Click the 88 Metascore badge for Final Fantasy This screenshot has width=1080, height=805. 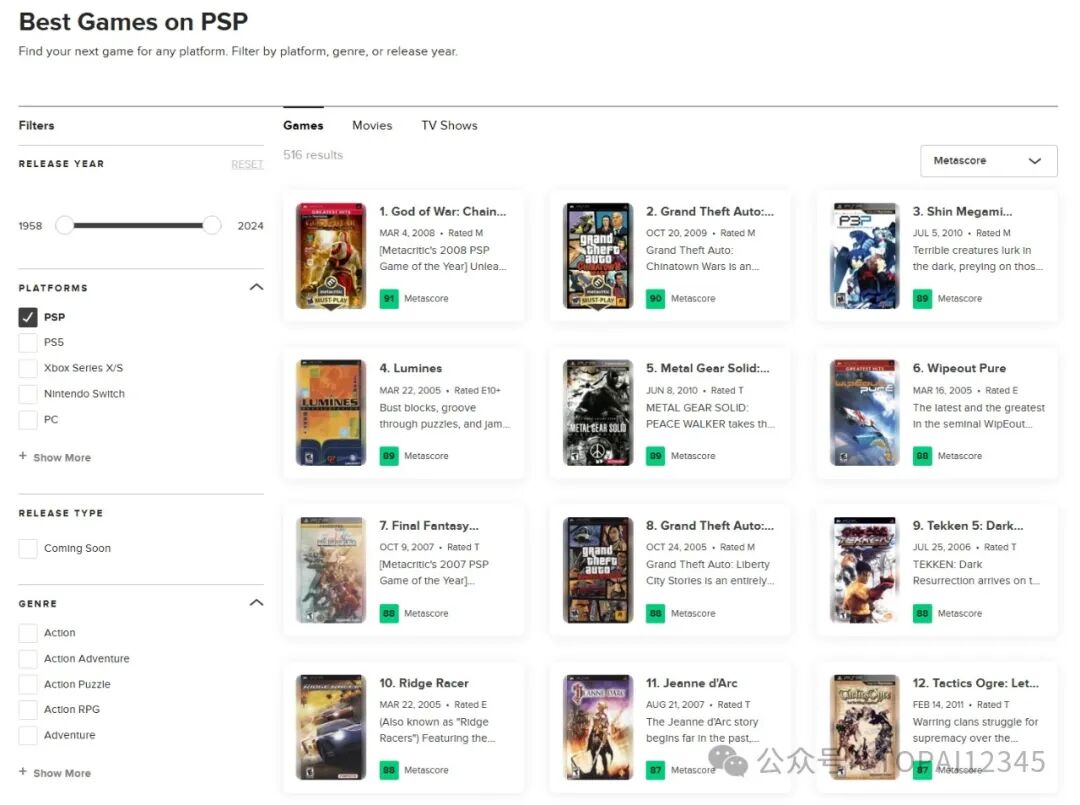(389, 613)
